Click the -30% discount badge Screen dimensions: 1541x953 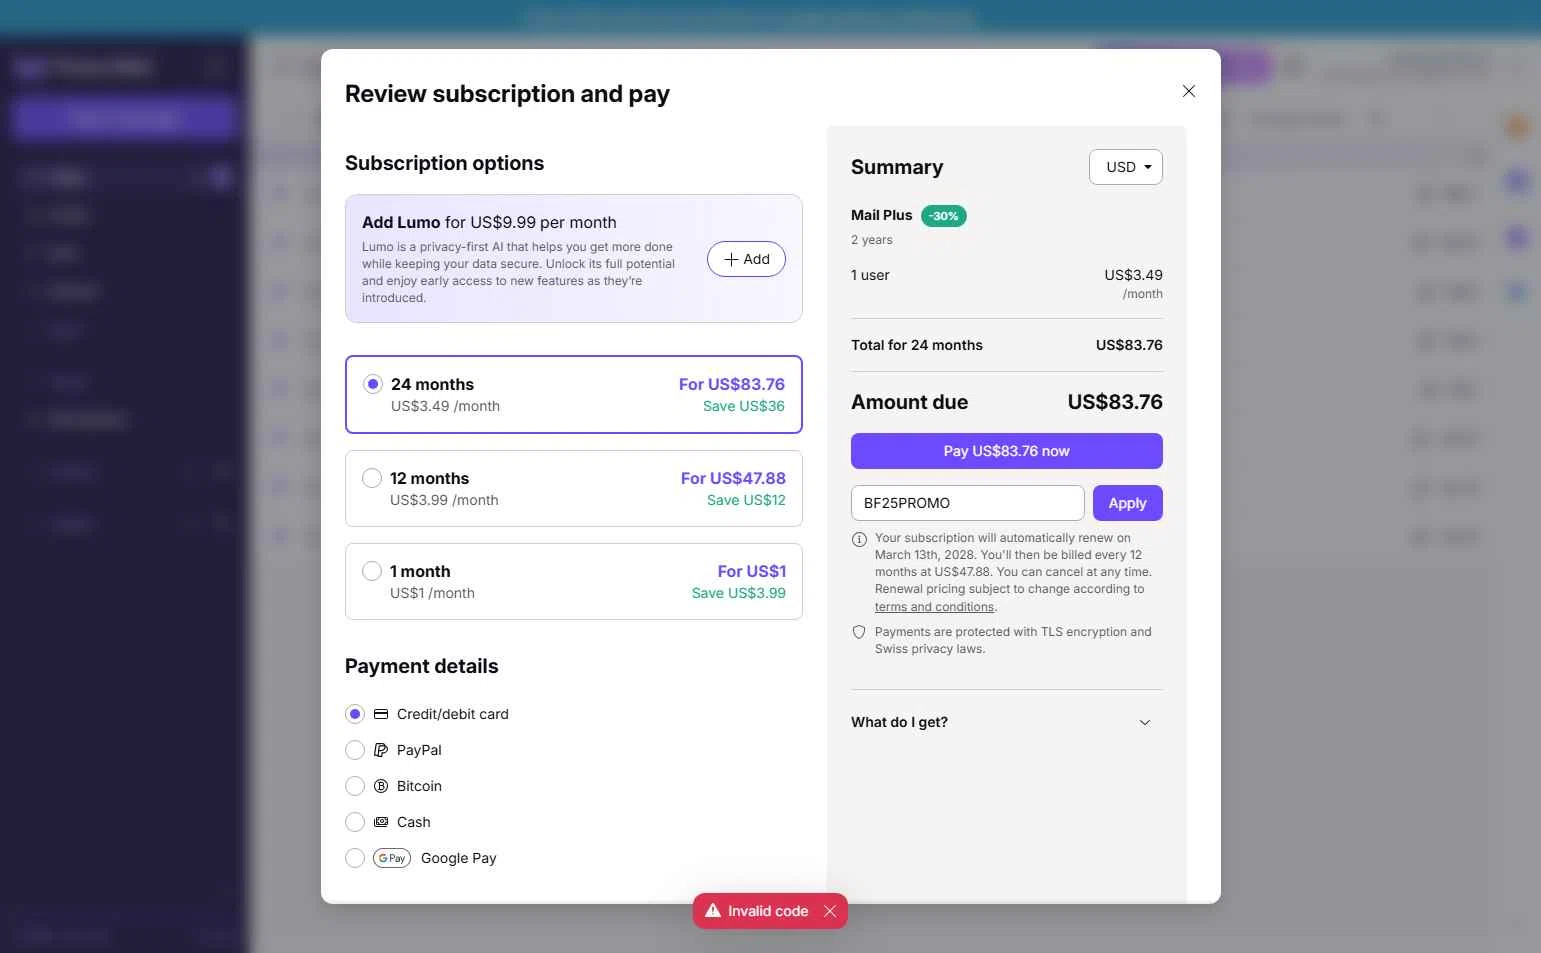pyautogui.click(x=943, y=216)
